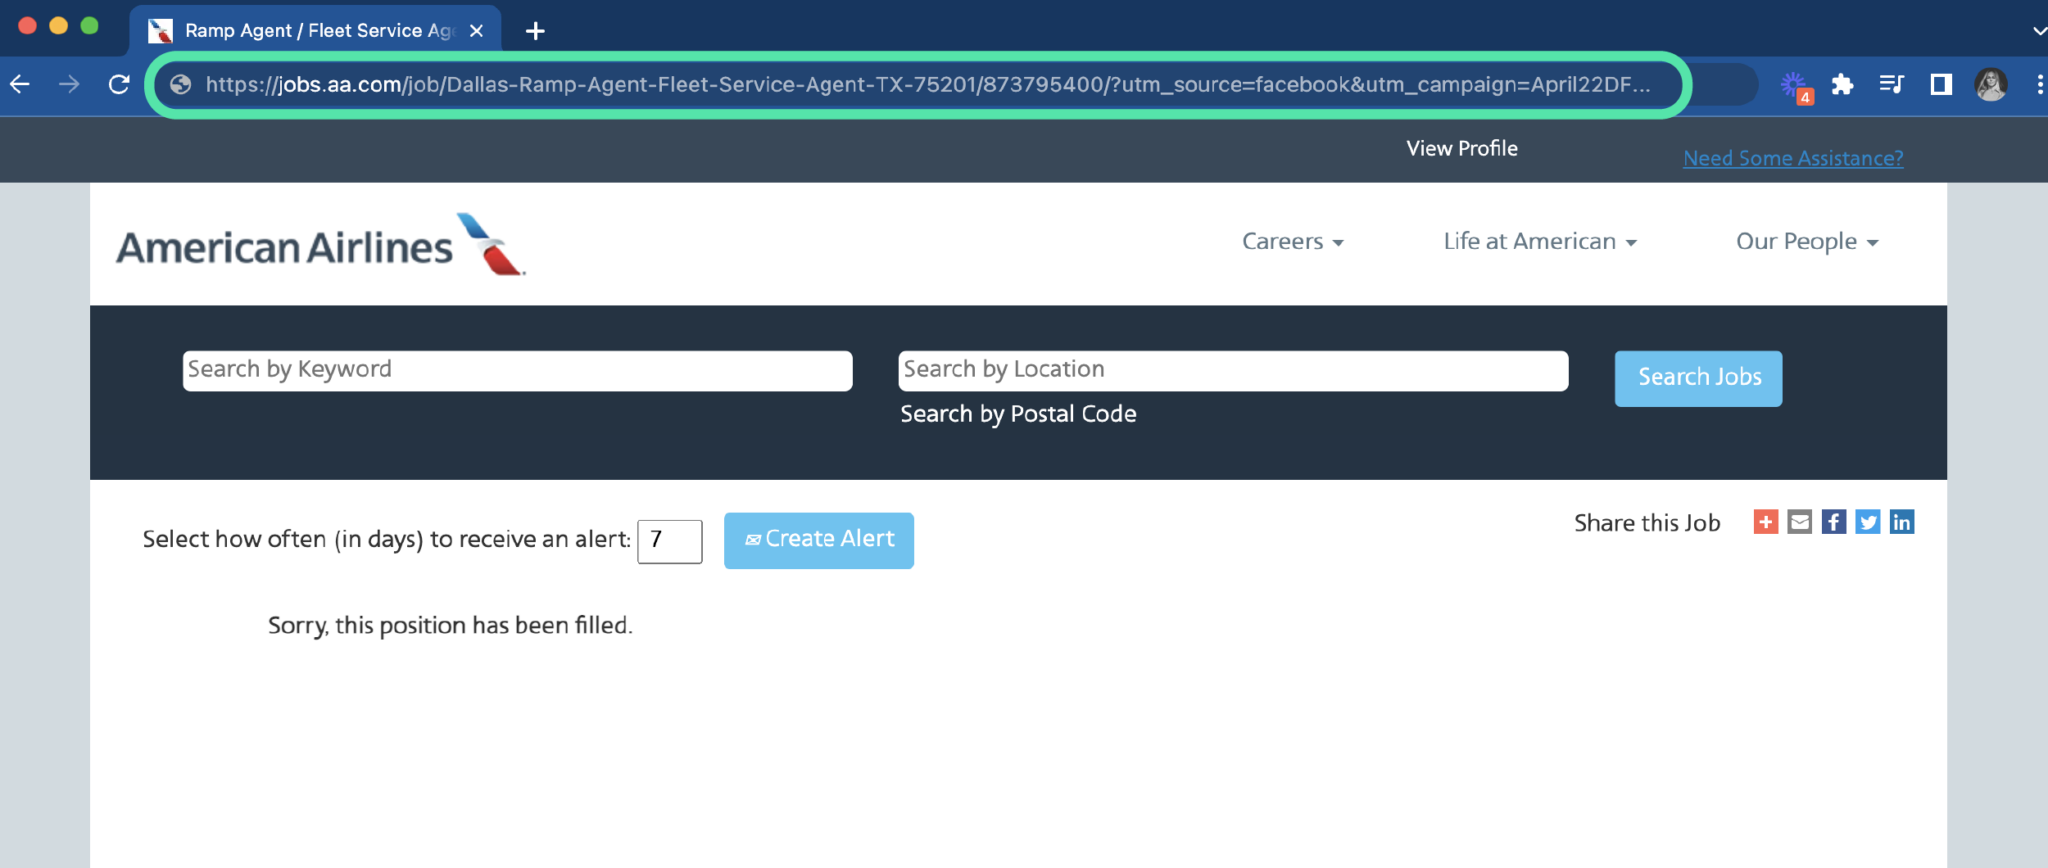
Task: Click the Create Alert button
Action: (x=818, y=540)
